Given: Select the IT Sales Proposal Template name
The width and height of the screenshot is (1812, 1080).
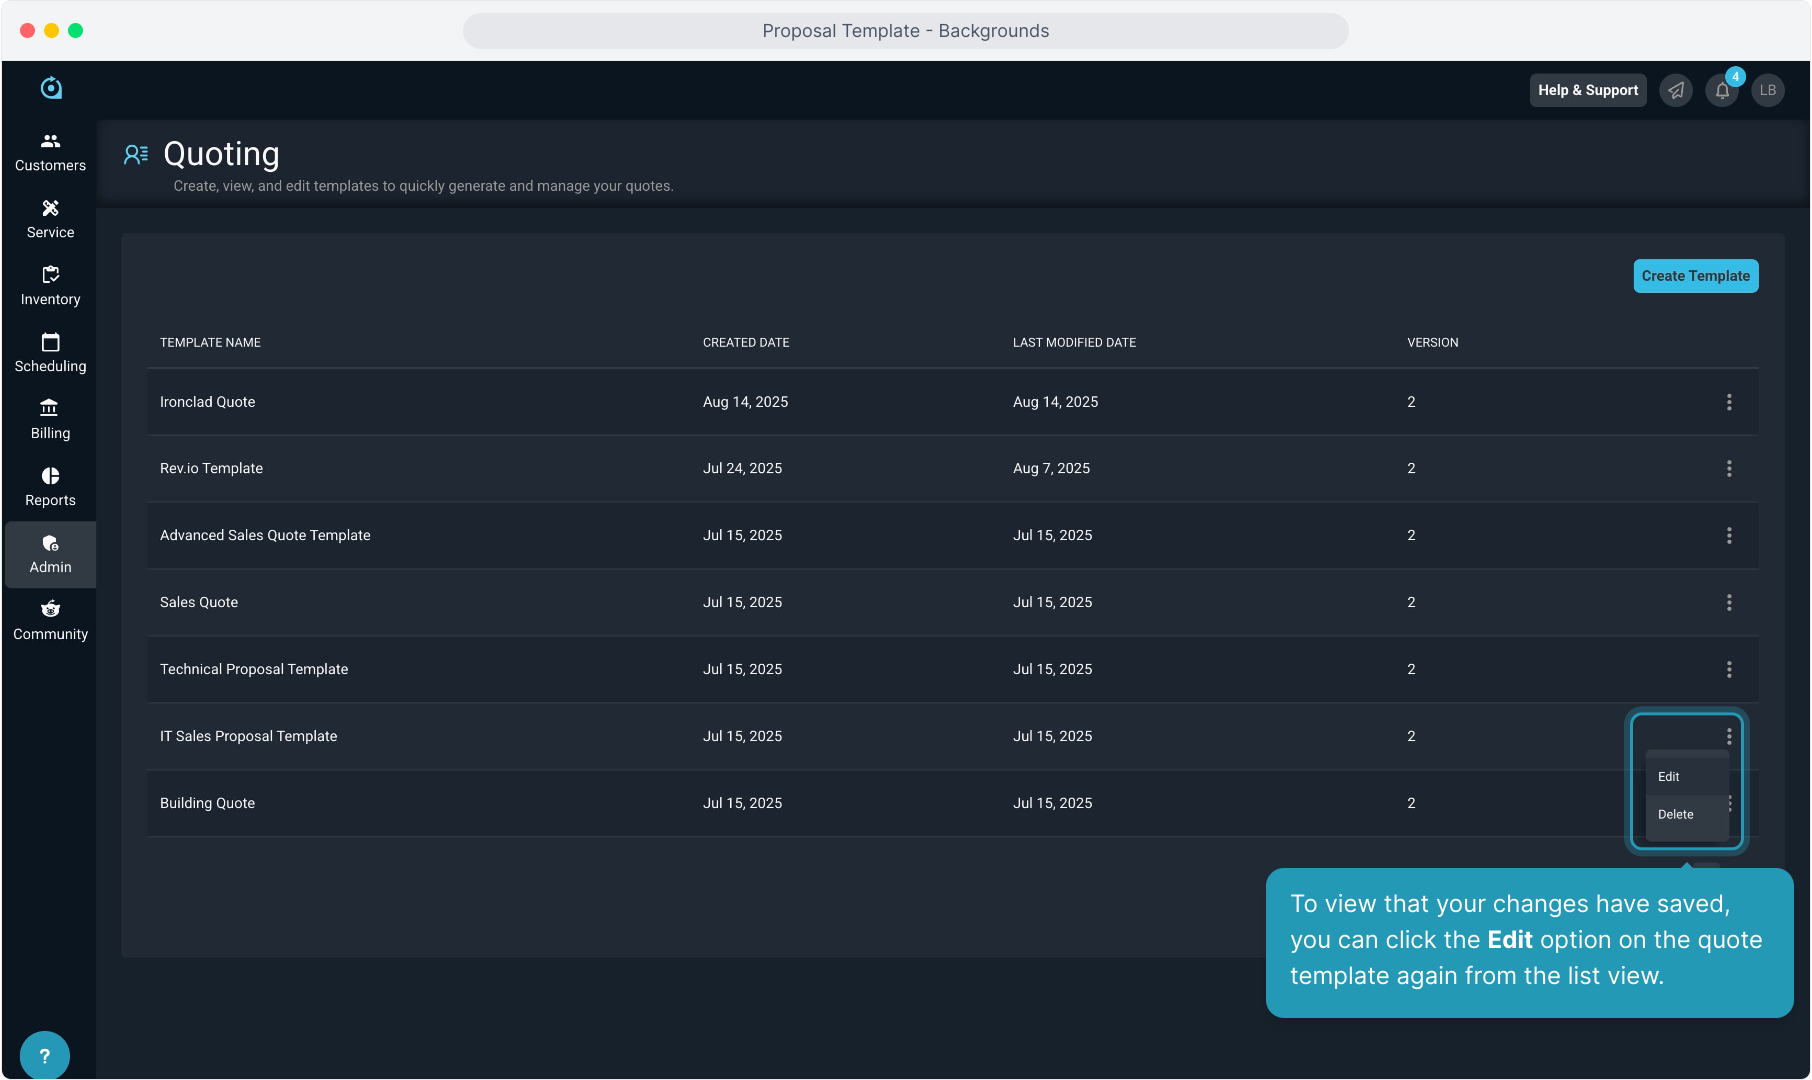Looking at the screenshot, I should coord(249,737).
